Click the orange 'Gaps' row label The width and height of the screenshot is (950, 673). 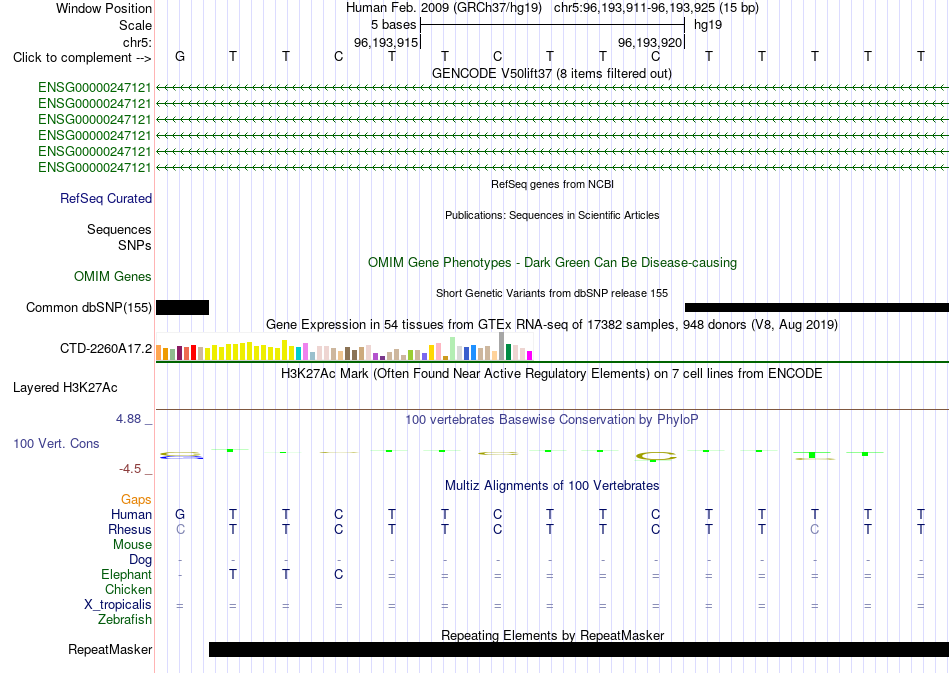(x=136, y=499)
